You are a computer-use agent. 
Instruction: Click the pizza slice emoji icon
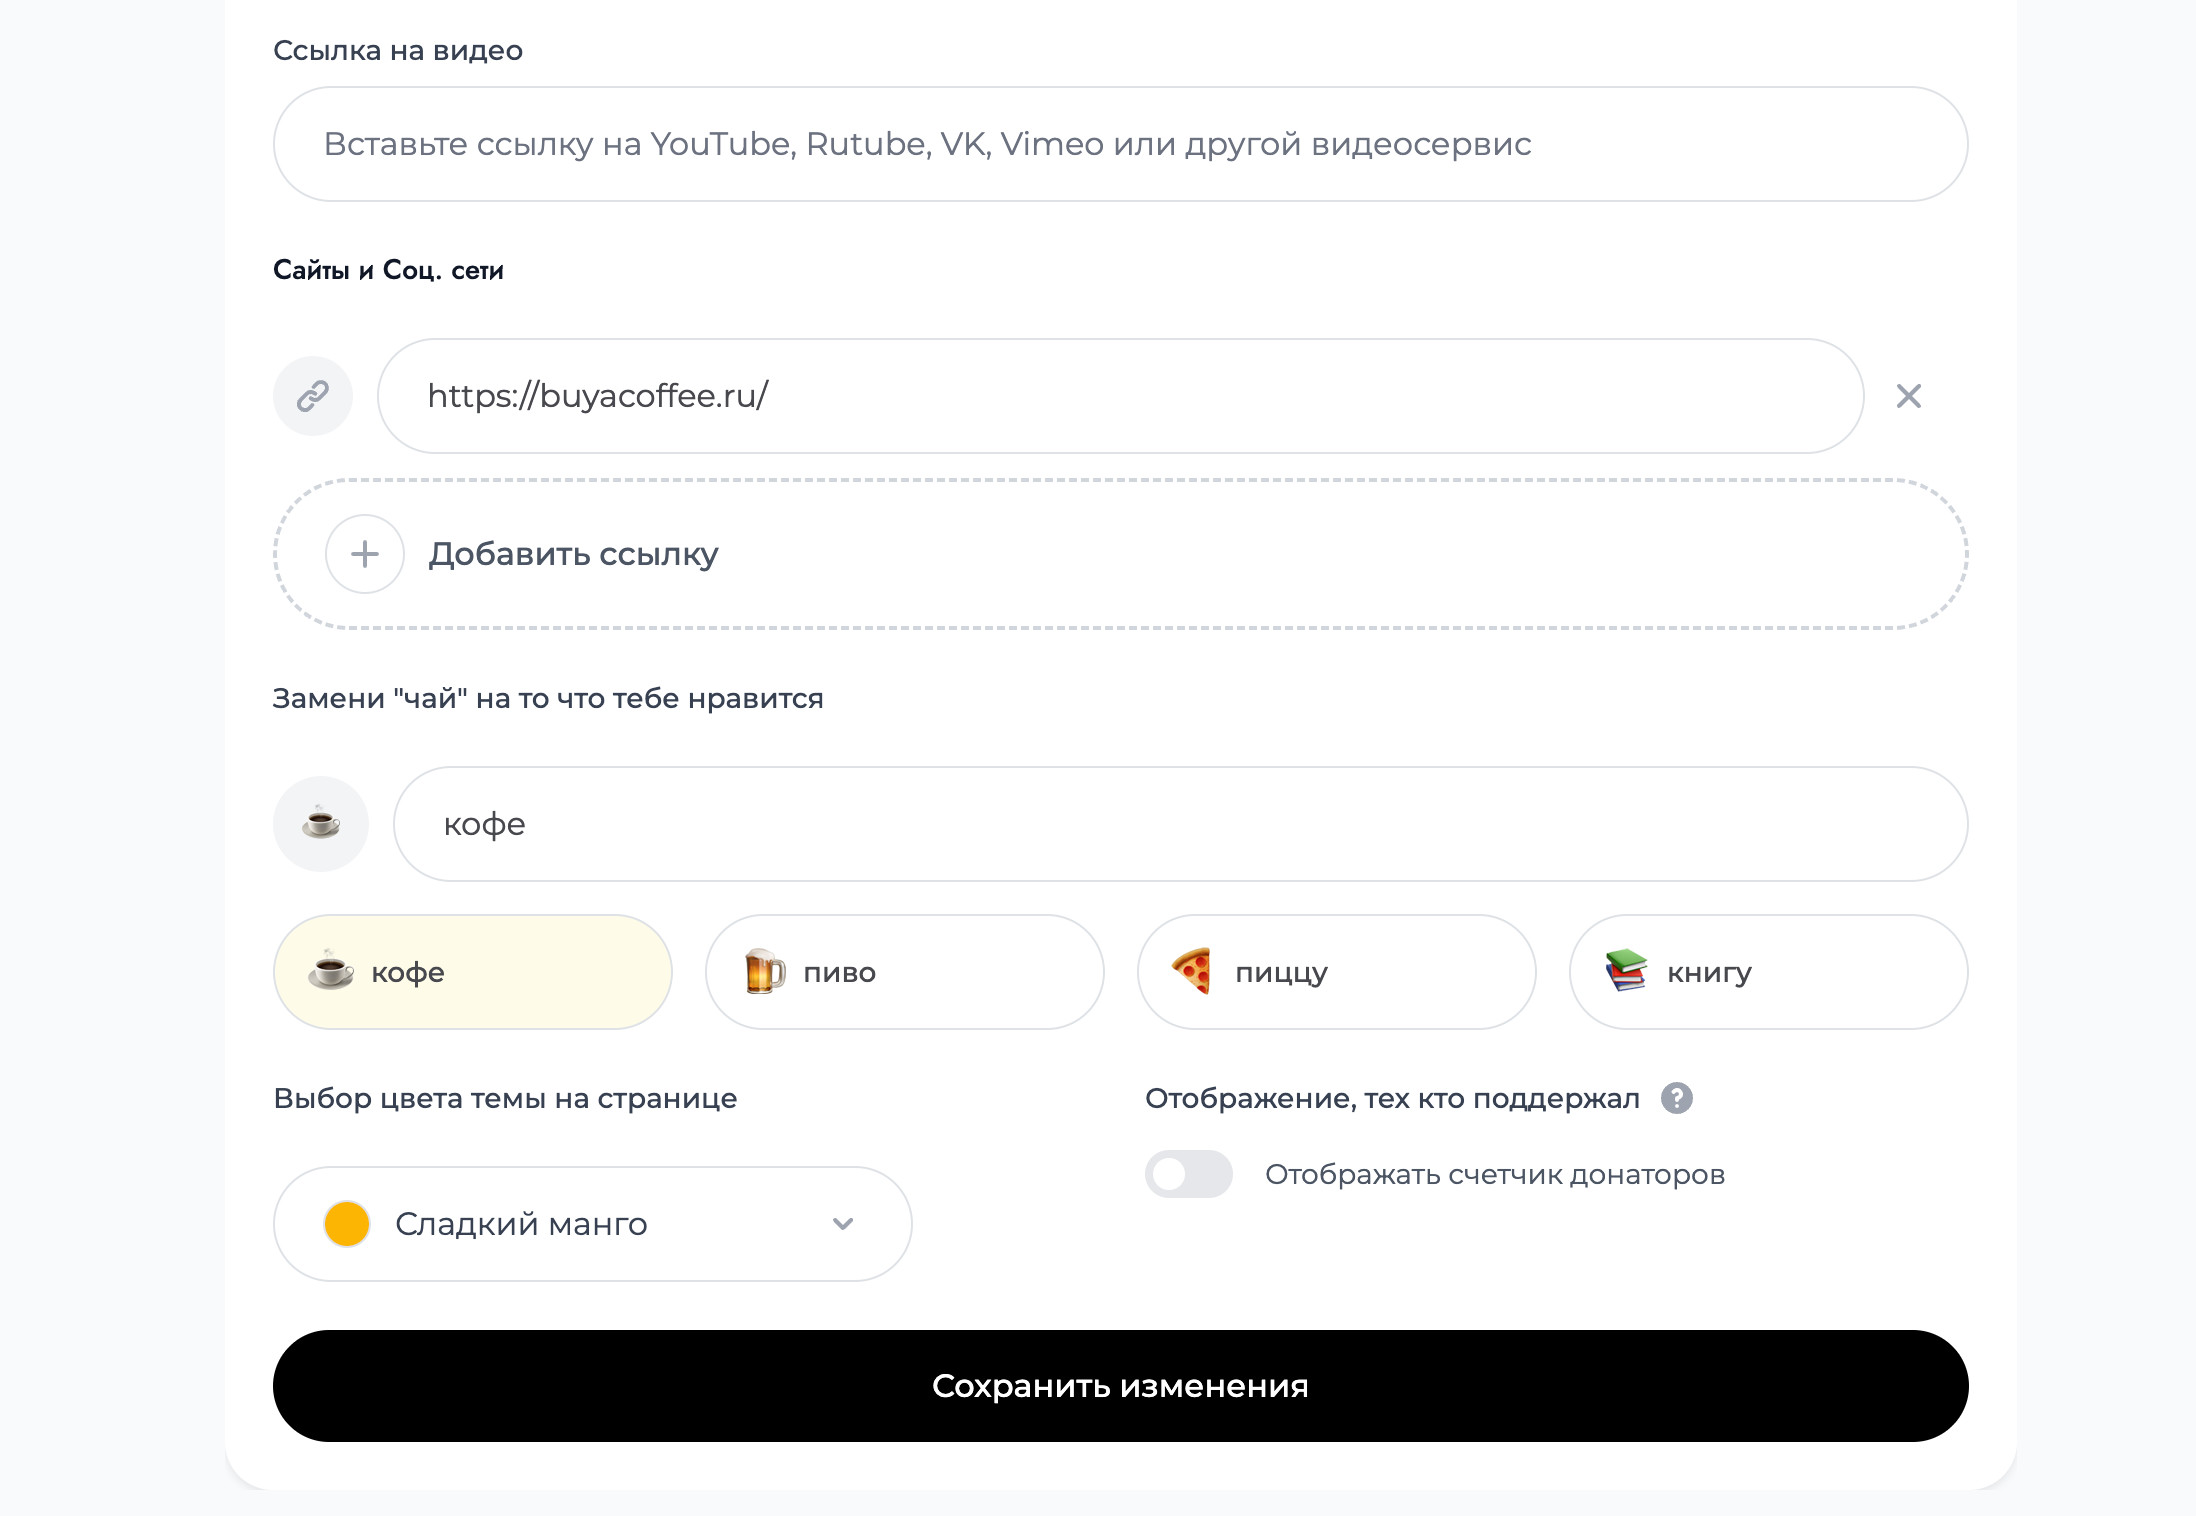click(1192, 971)
